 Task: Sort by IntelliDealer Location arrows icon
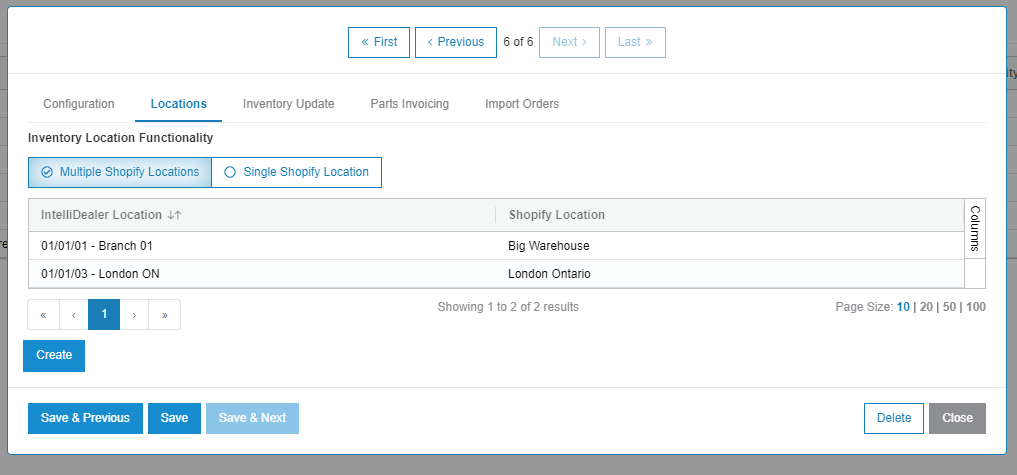174,215
